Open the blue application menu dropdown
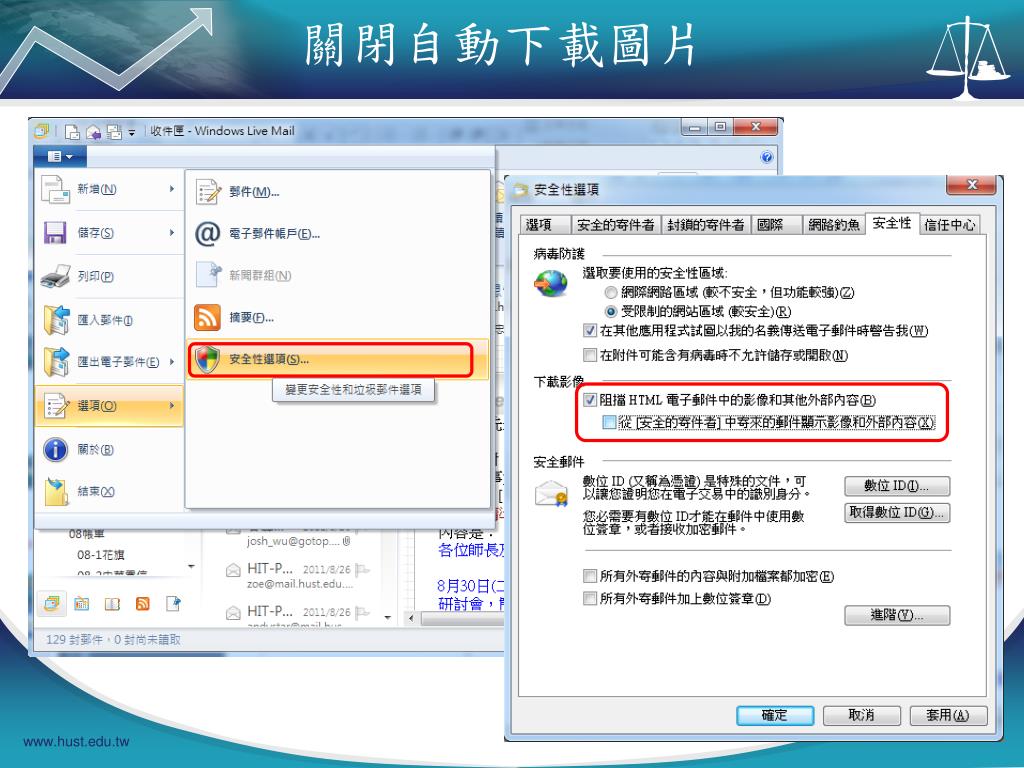Screen dimensions: 1024x768 click(x=60, y=157)
